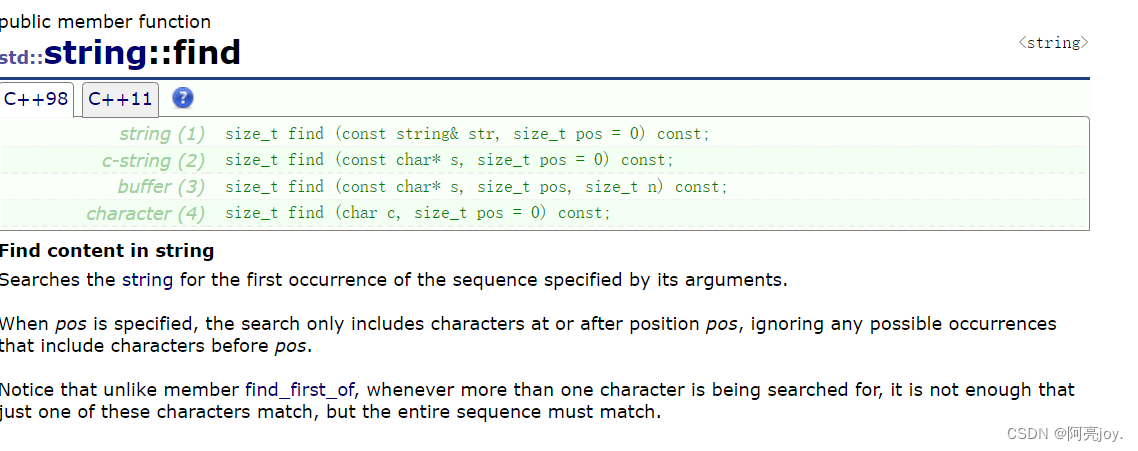The height and width of the screenshot is (451, 1138).
Task: Follow the find_first_of member link
Action: [301, 389]
